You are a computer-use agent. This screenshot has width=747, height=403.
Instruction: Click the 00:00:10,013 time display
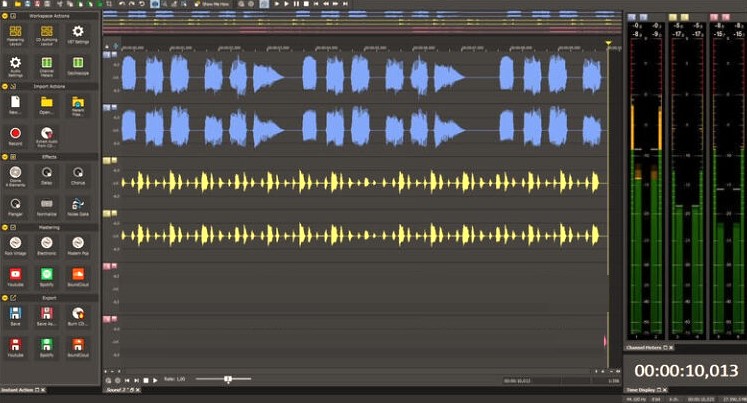point(686,371)
